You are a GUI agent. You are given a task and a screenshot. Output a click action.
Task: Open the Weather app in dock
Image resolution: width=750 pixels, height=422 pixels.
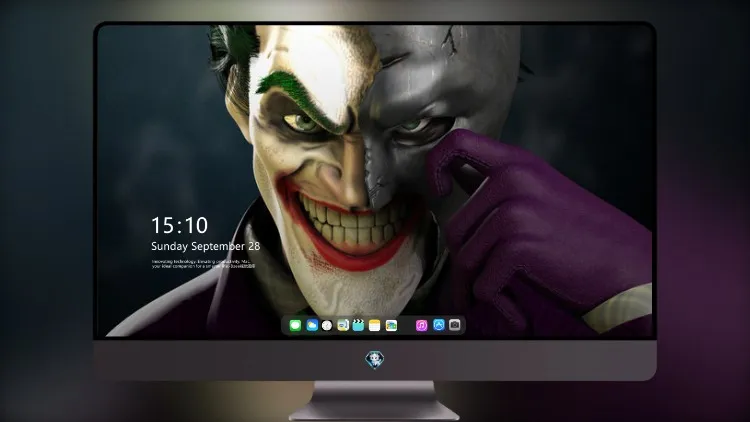[x=312, y=326]
